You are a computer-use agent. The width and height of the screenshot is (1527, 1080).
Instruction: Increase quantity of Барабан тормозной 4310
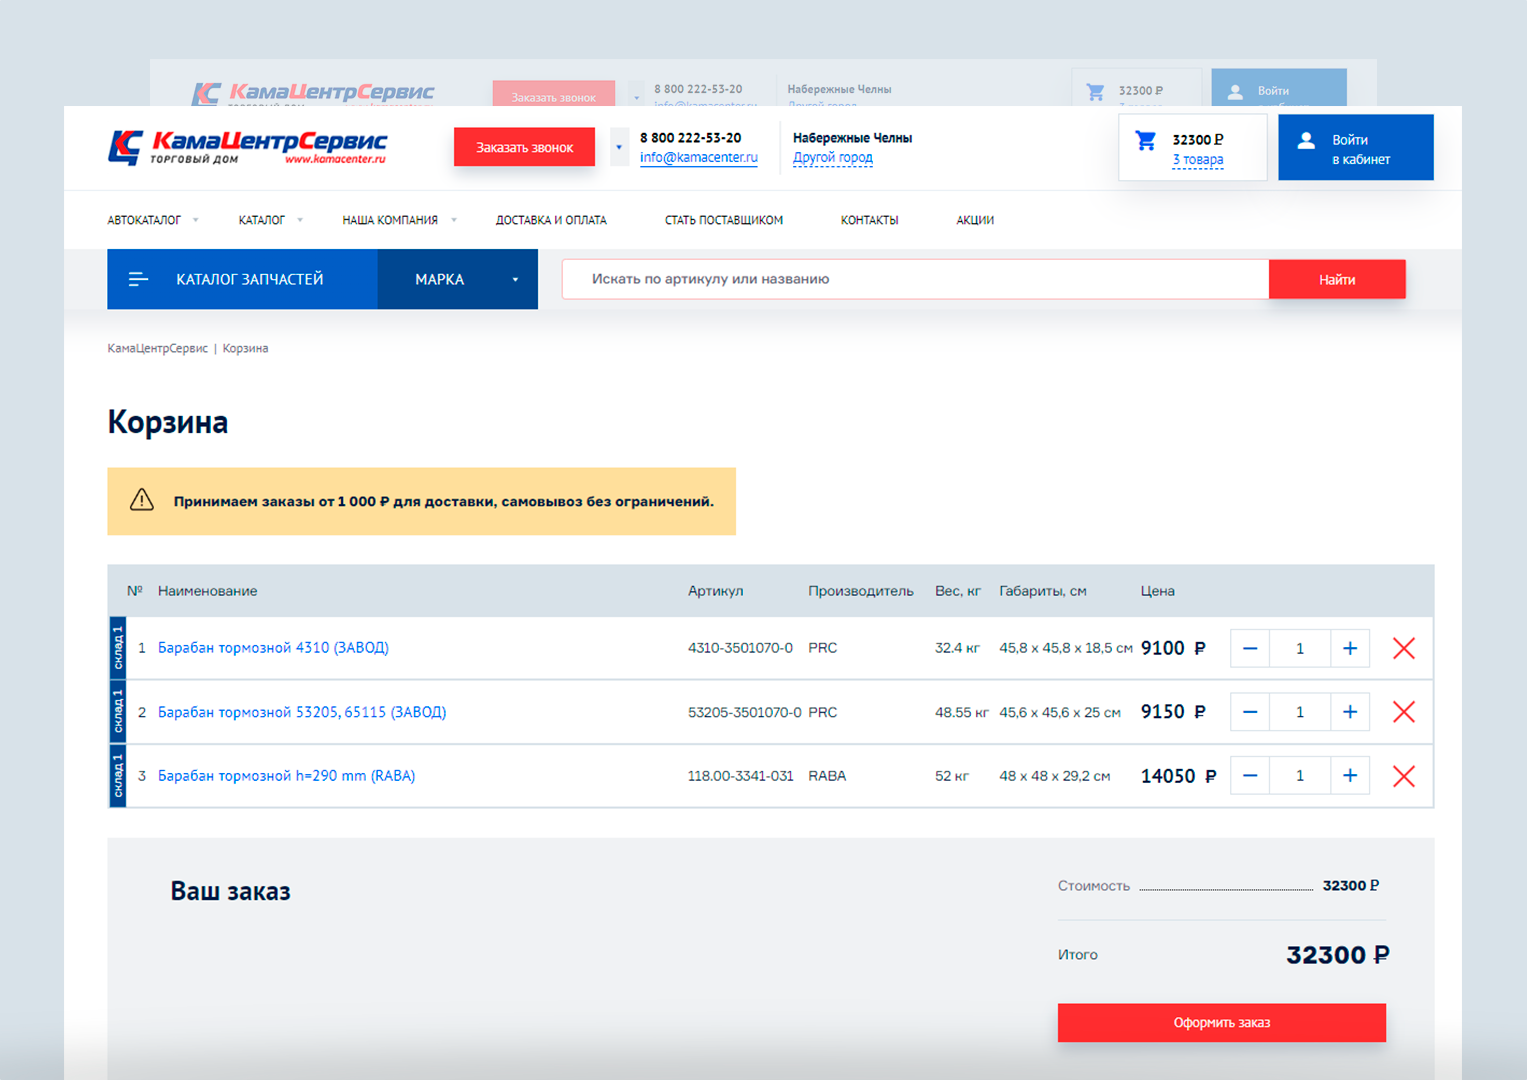pos(1349,649)
